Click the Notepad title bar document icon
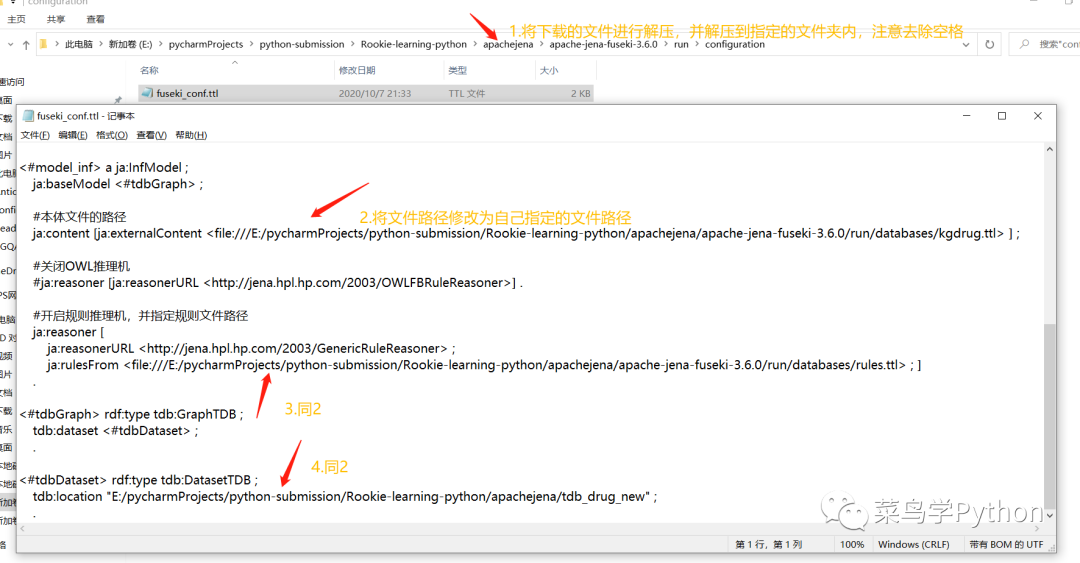This screenshot has width=1080, height=563. 28,116
